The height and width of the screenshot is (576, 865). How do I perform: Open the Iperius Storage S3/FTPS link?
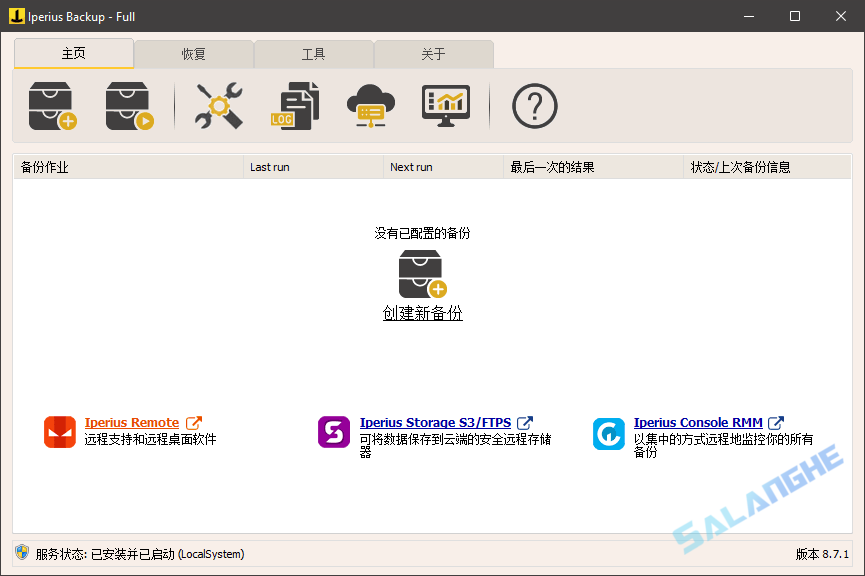[x=435, y=422]
